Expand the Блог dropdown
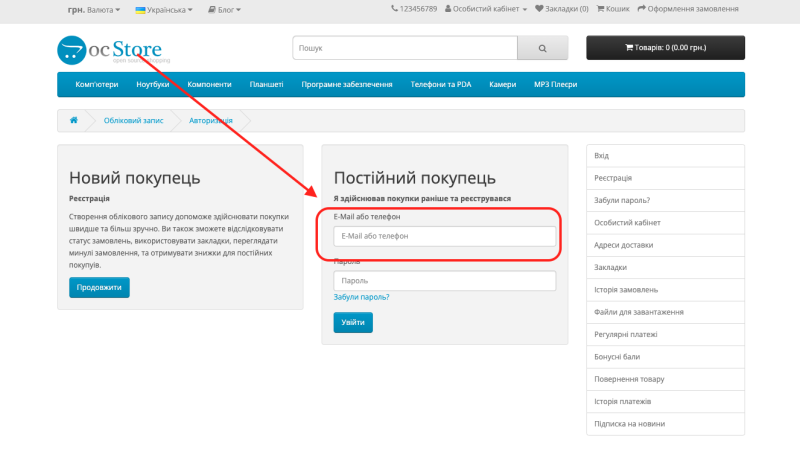800x450 pixels. click(x=224, y=10)
